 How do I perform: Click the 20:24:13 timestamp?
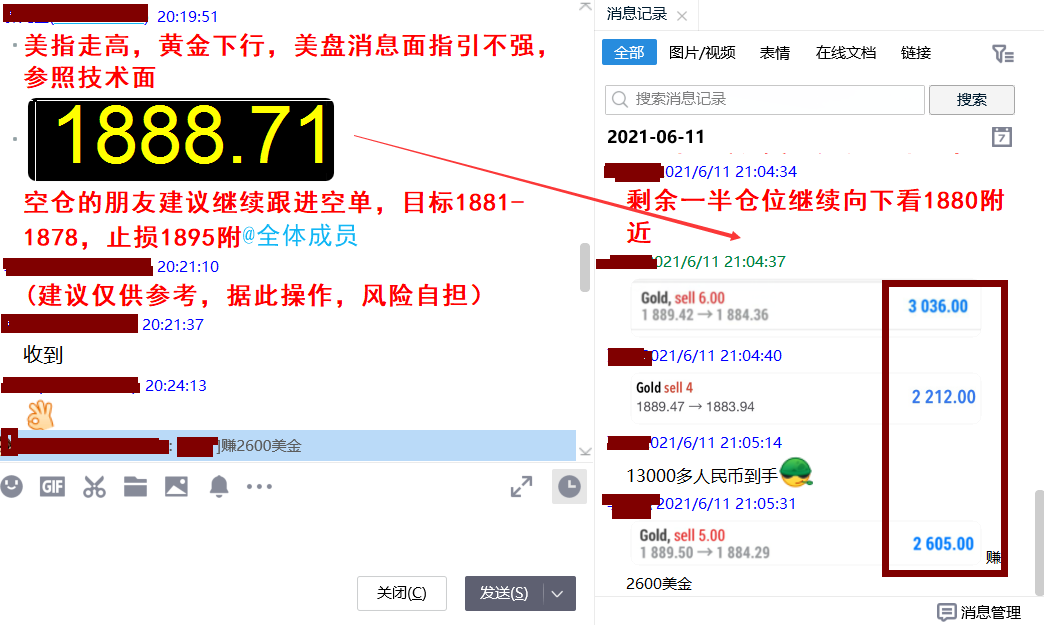tap(176, 385)
